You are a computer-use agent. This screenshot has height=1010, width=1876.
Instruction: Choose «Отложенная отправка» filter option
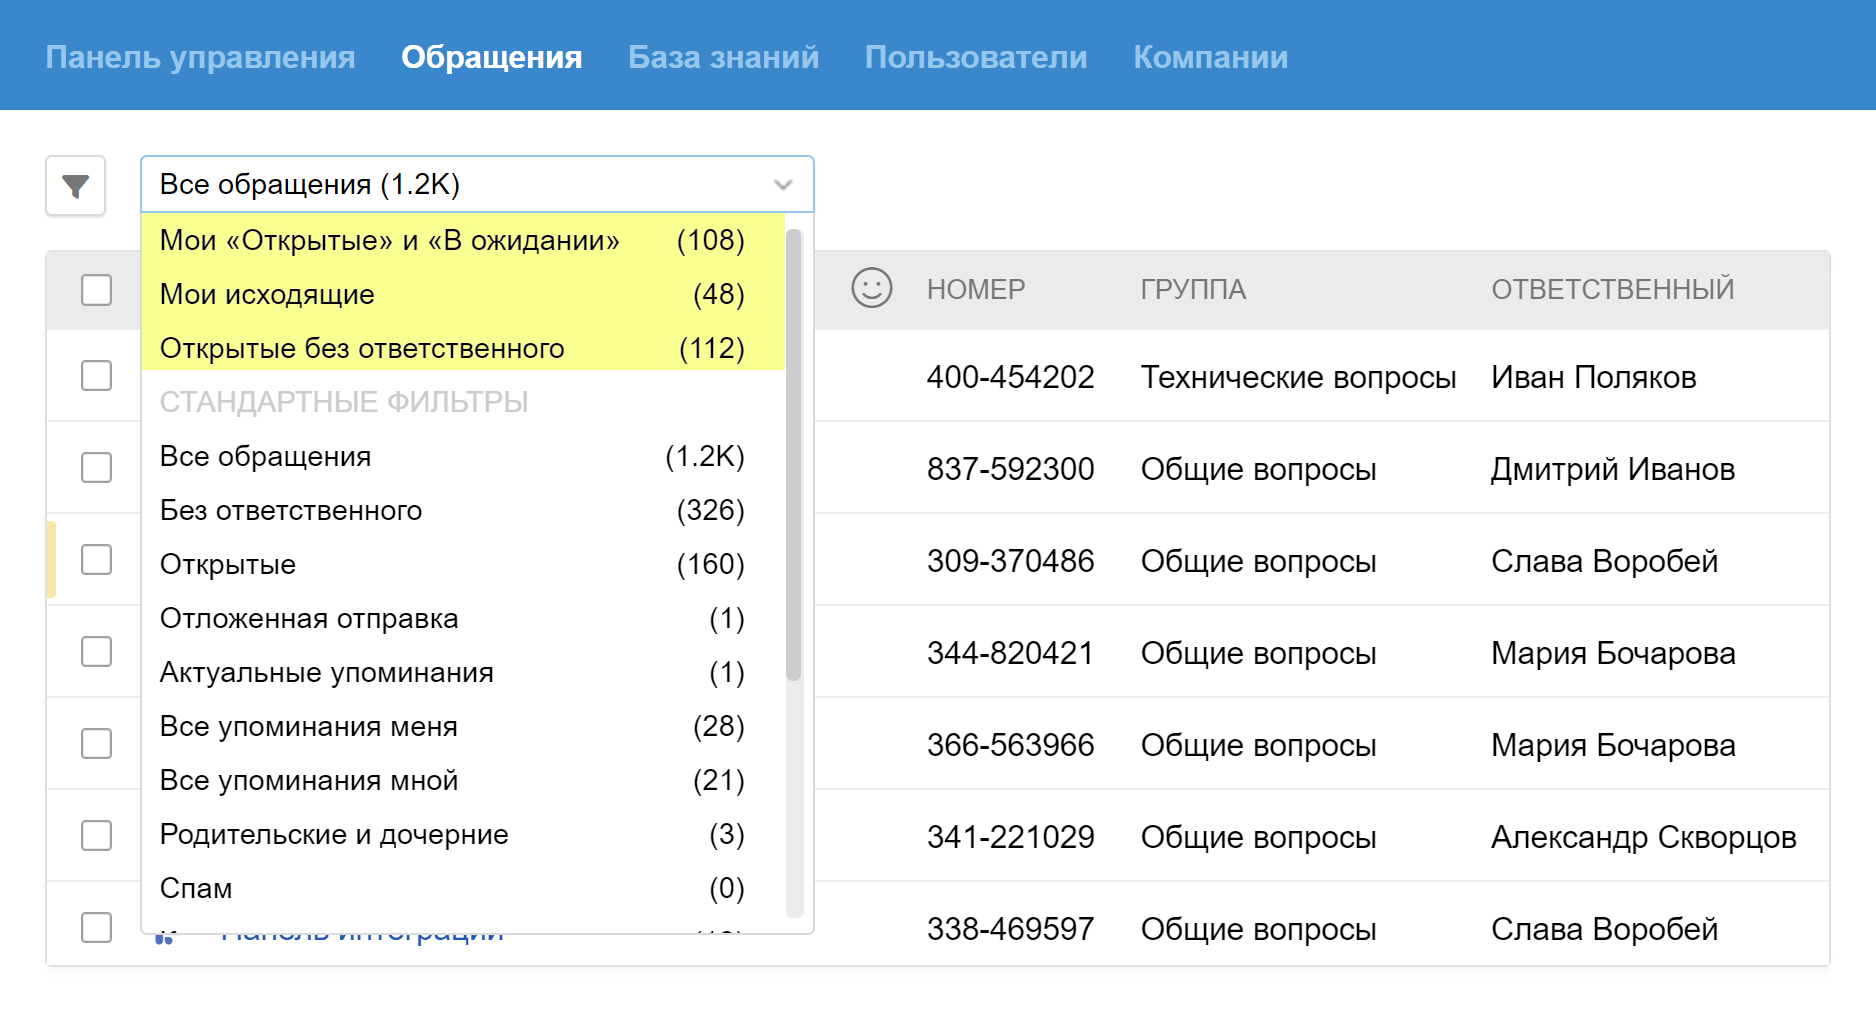(463, 619)
